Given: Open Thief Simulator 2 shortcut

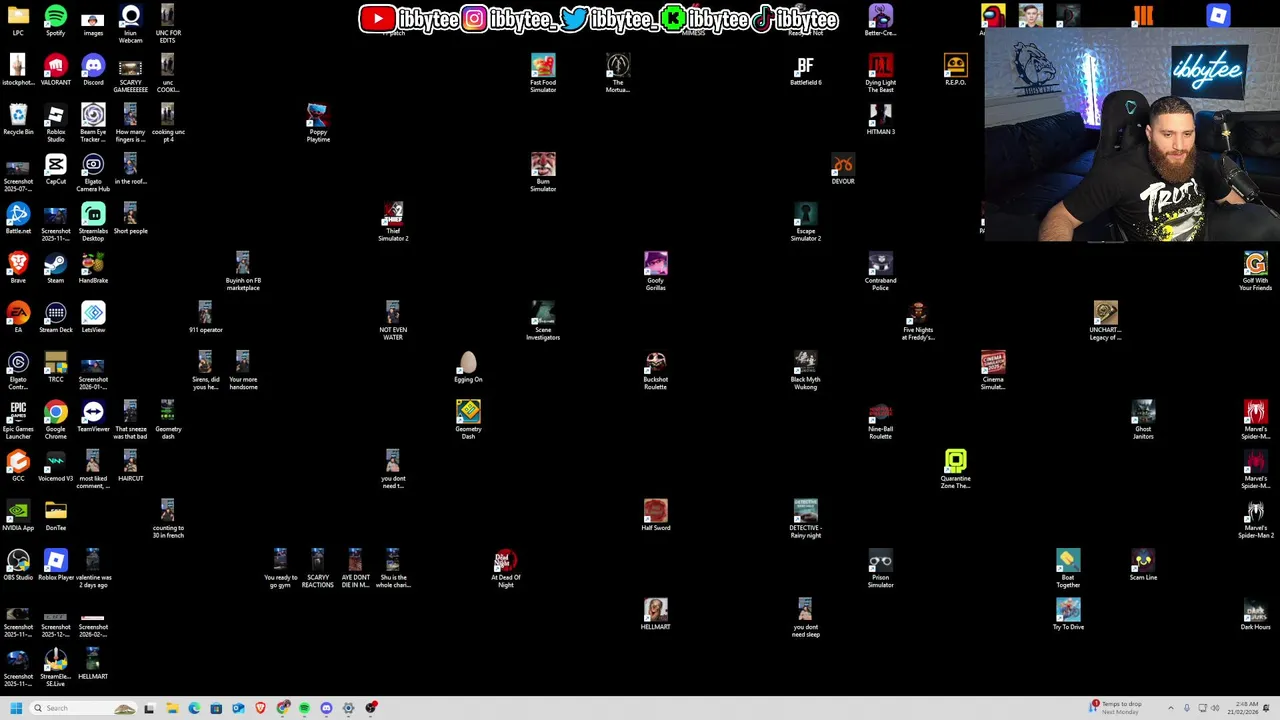Looking at the screenshot, I should 393,221.
